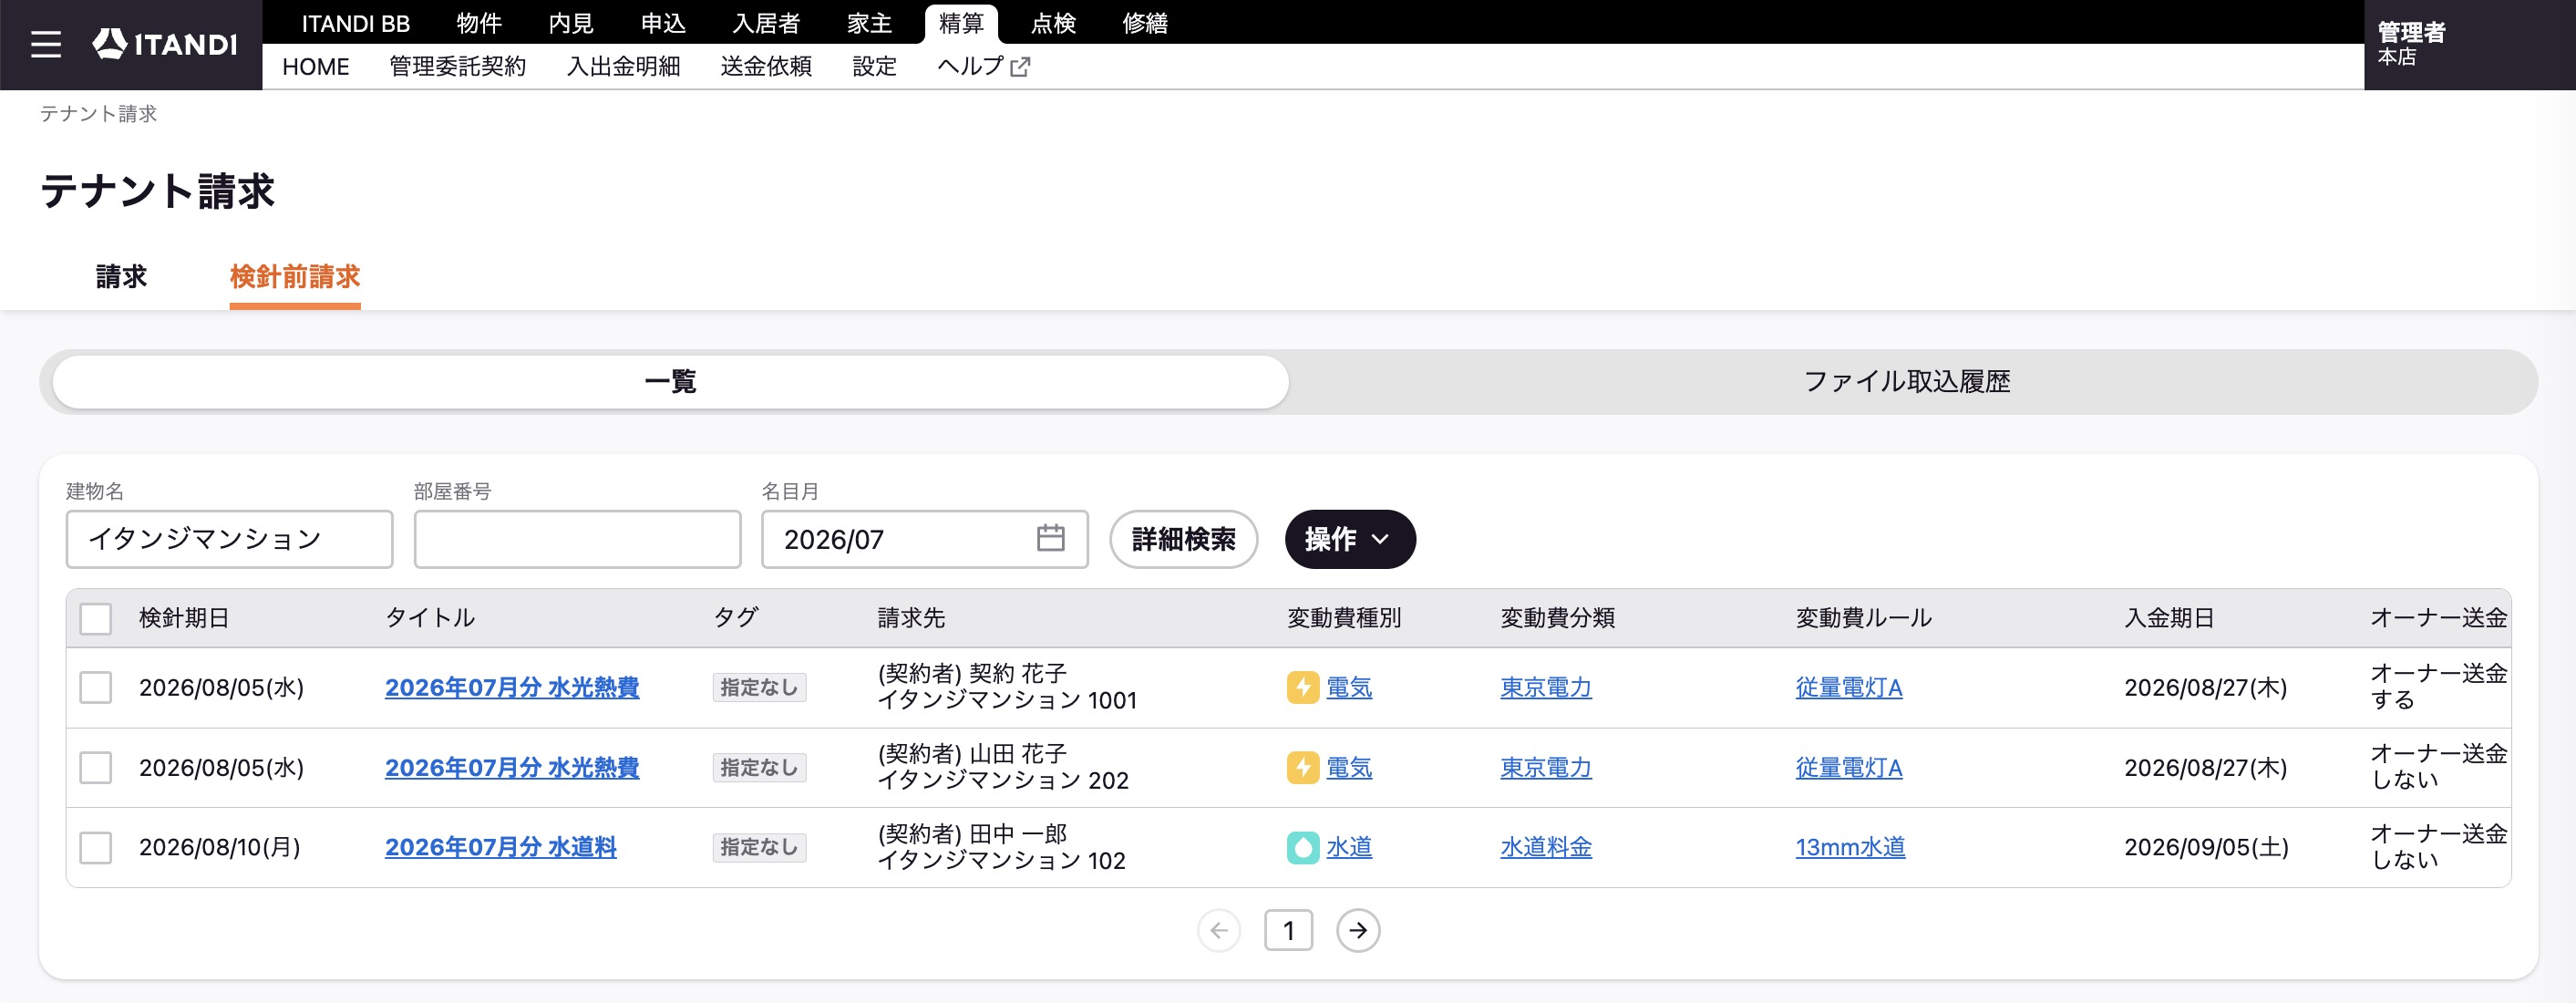Check the row for 山田 花子 202
The height and width of the screenshot is (1003, 2576).
point(96,767)
